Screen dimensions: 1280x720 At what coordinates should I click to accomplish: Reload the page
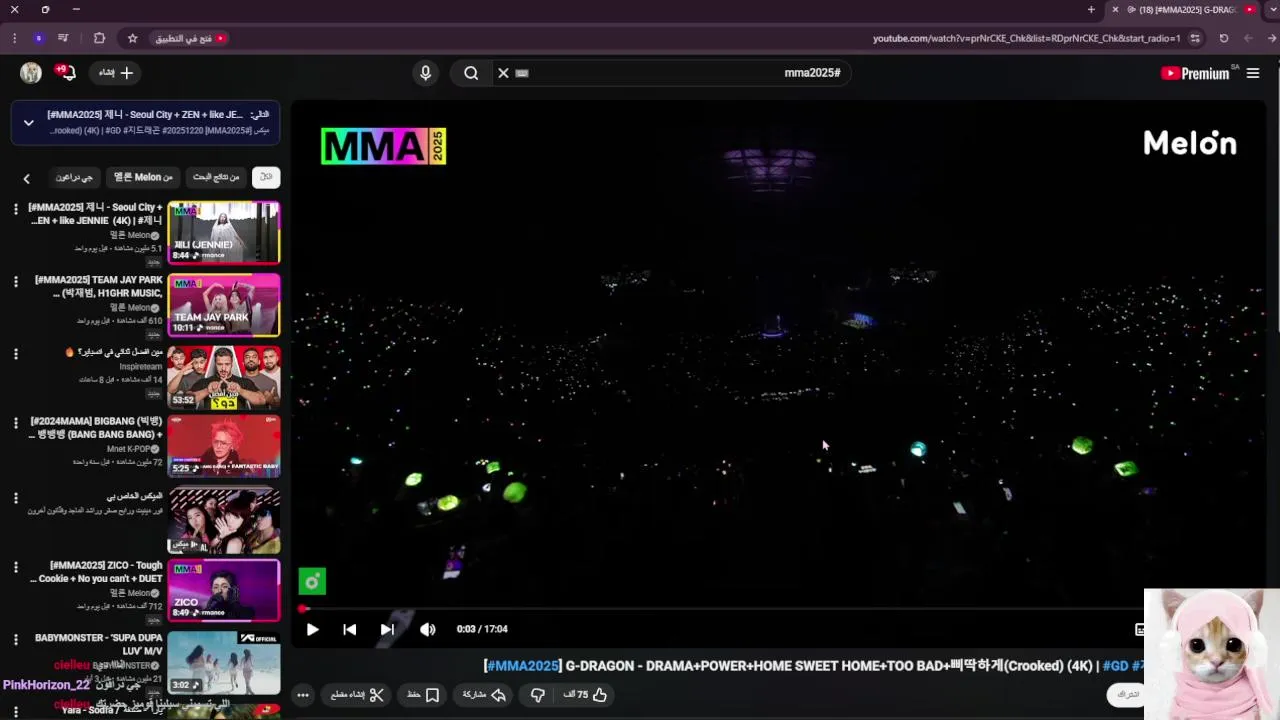tap(1223, 38)
